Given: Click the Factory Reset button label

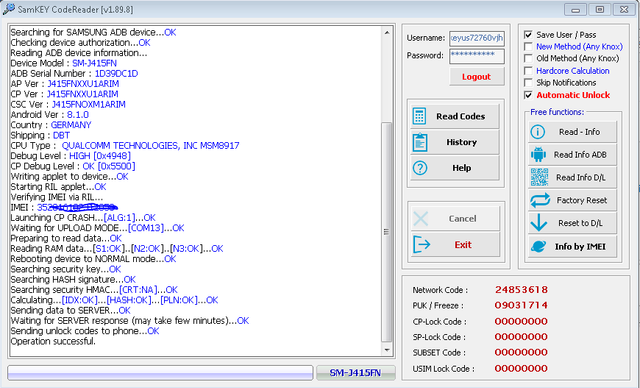Looking at the screenshot, I should coord(582,200).
